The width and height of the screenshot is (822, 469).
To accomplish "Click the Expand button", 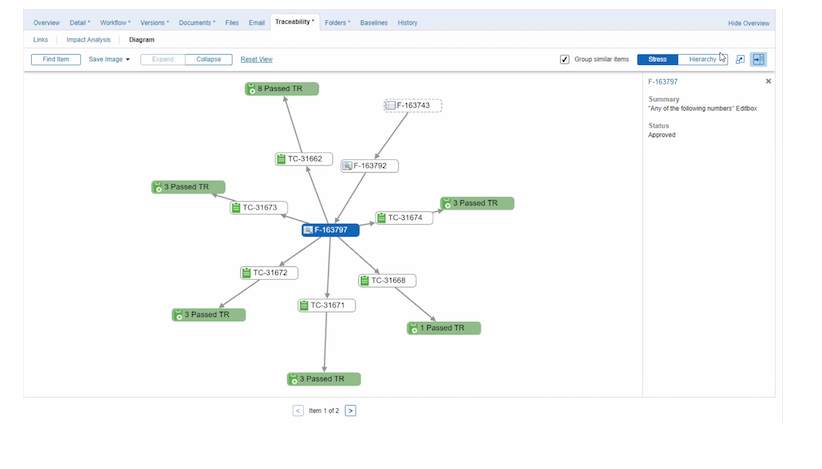I will pos(163,59).
